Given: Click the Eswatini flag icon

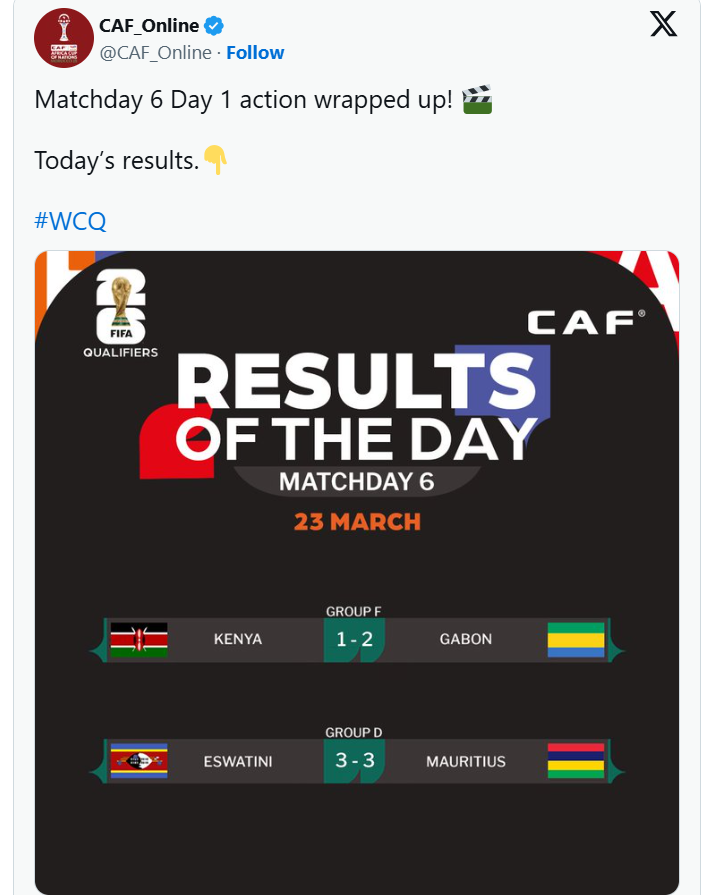Looking at the screenshot, I should coord(139,761).
